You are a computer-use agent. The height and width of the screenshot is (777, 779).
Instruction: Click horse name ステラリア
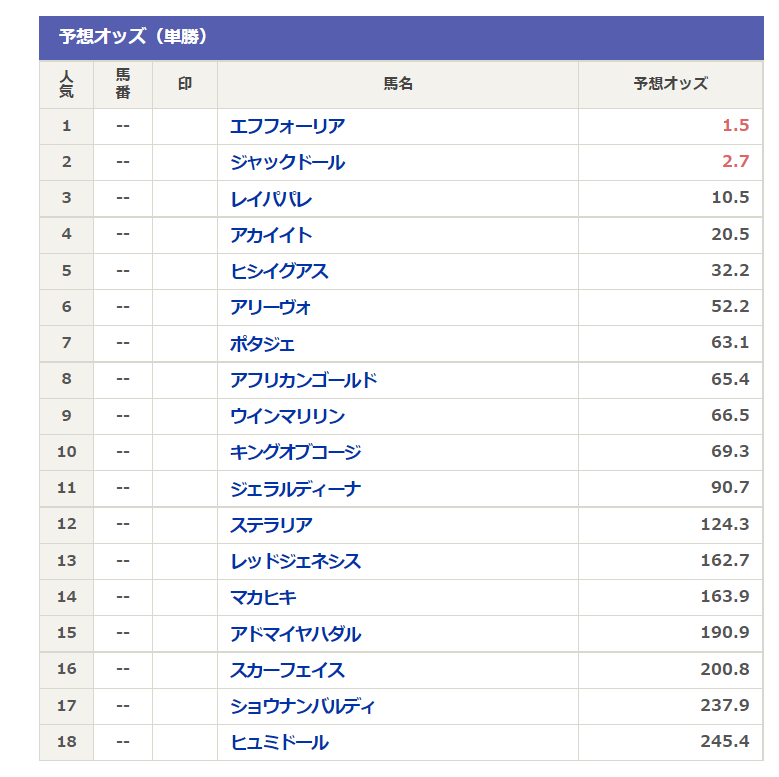click(271, 525)
